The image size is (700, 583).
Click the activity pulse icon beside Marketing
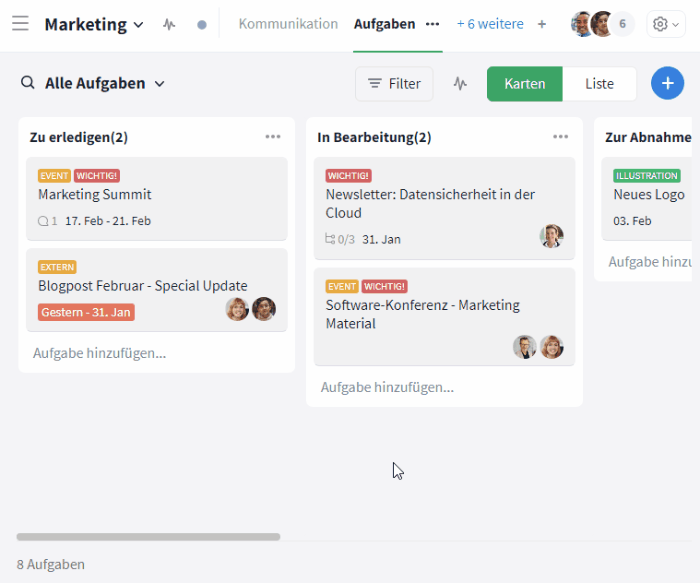click(x=169, y=24)
